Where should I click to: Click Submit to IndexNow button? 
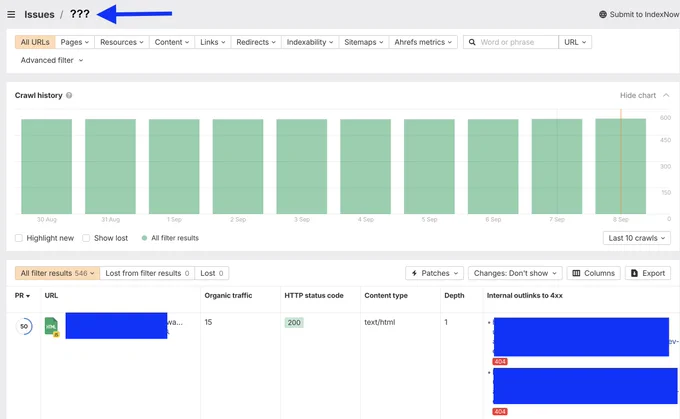click(640, 14)
